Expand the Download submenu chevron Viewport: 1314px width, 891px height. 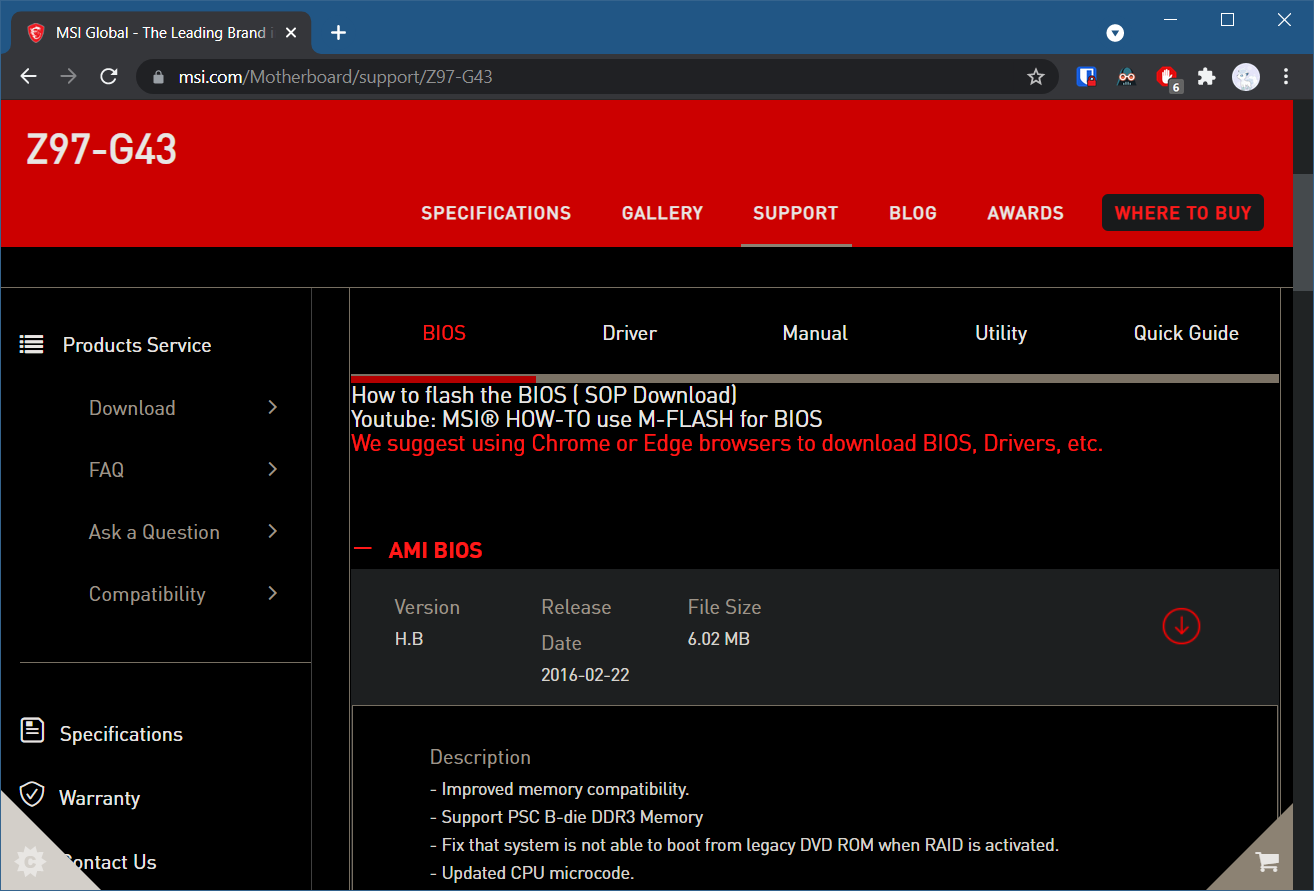[x=272, y=407]
